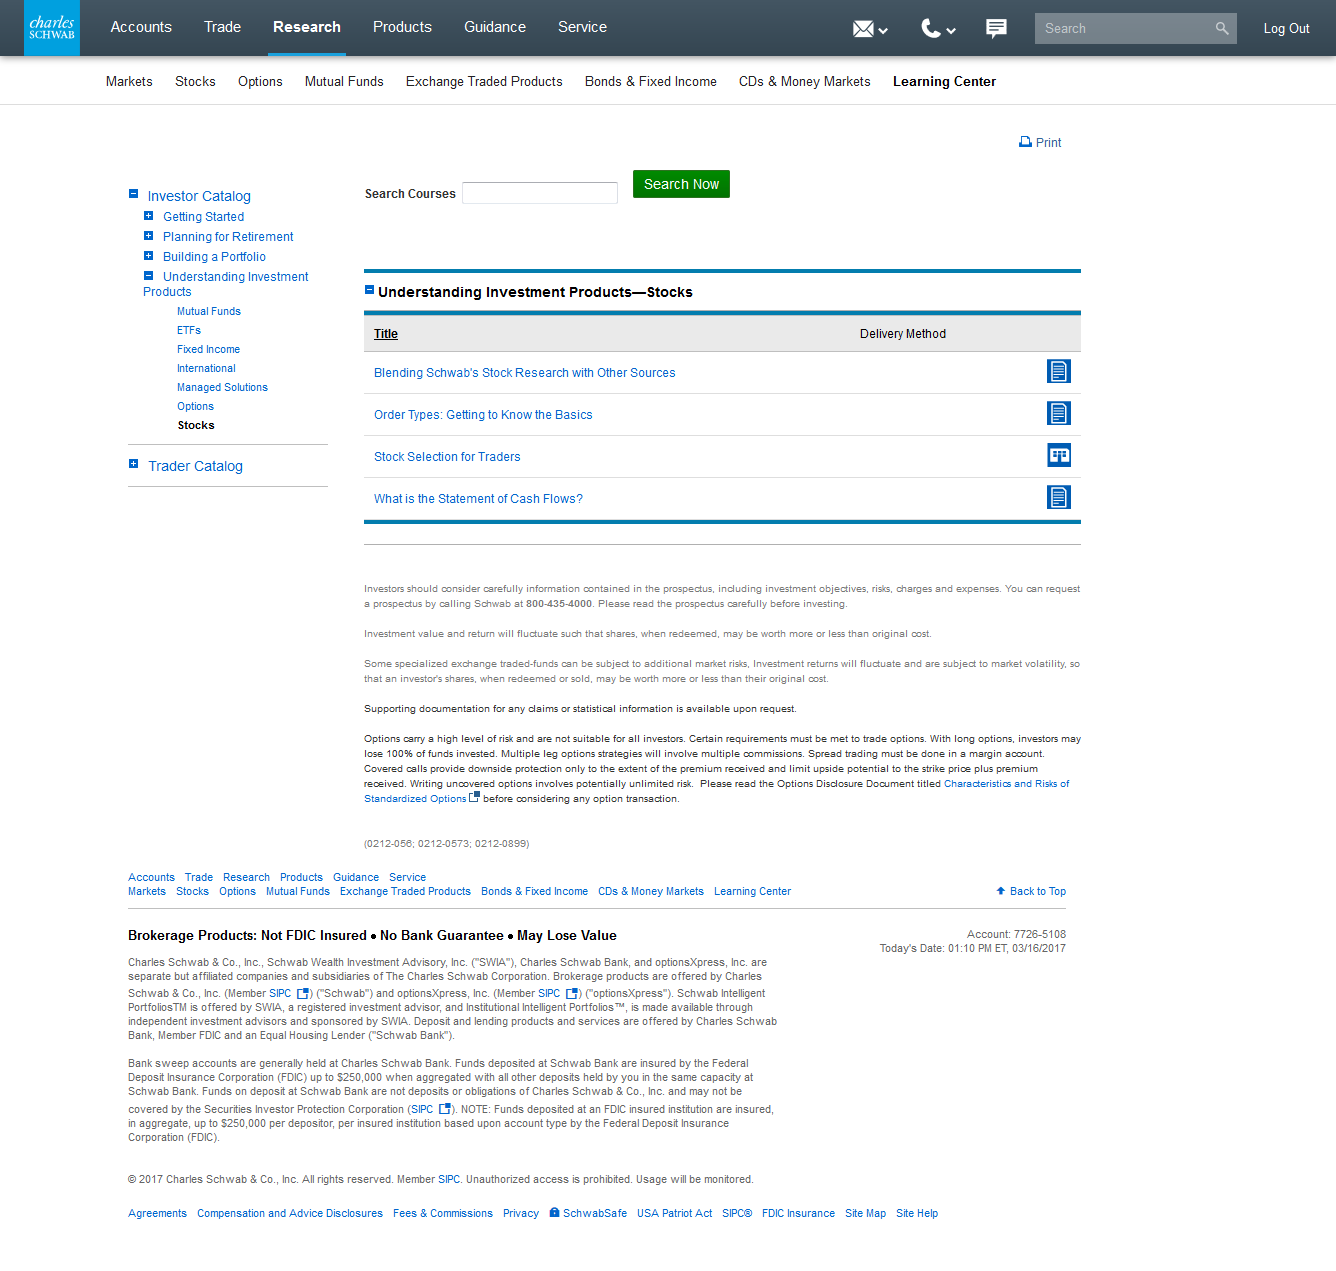This screenshot has width=1336, height=1271.
Task: Click external link icon after optionsXpress Member SIPC
Action: pos(572,993)
